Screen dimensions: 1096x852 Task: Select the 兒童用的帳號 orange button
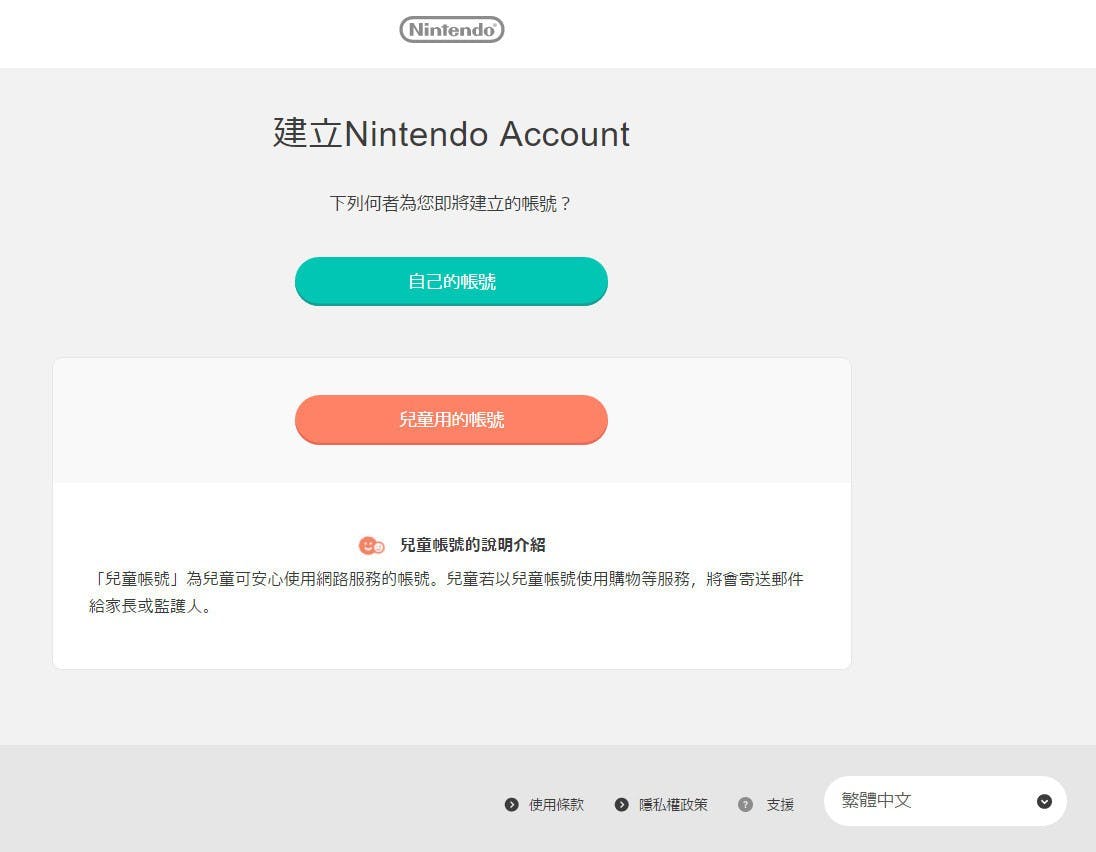click(452, 419)
